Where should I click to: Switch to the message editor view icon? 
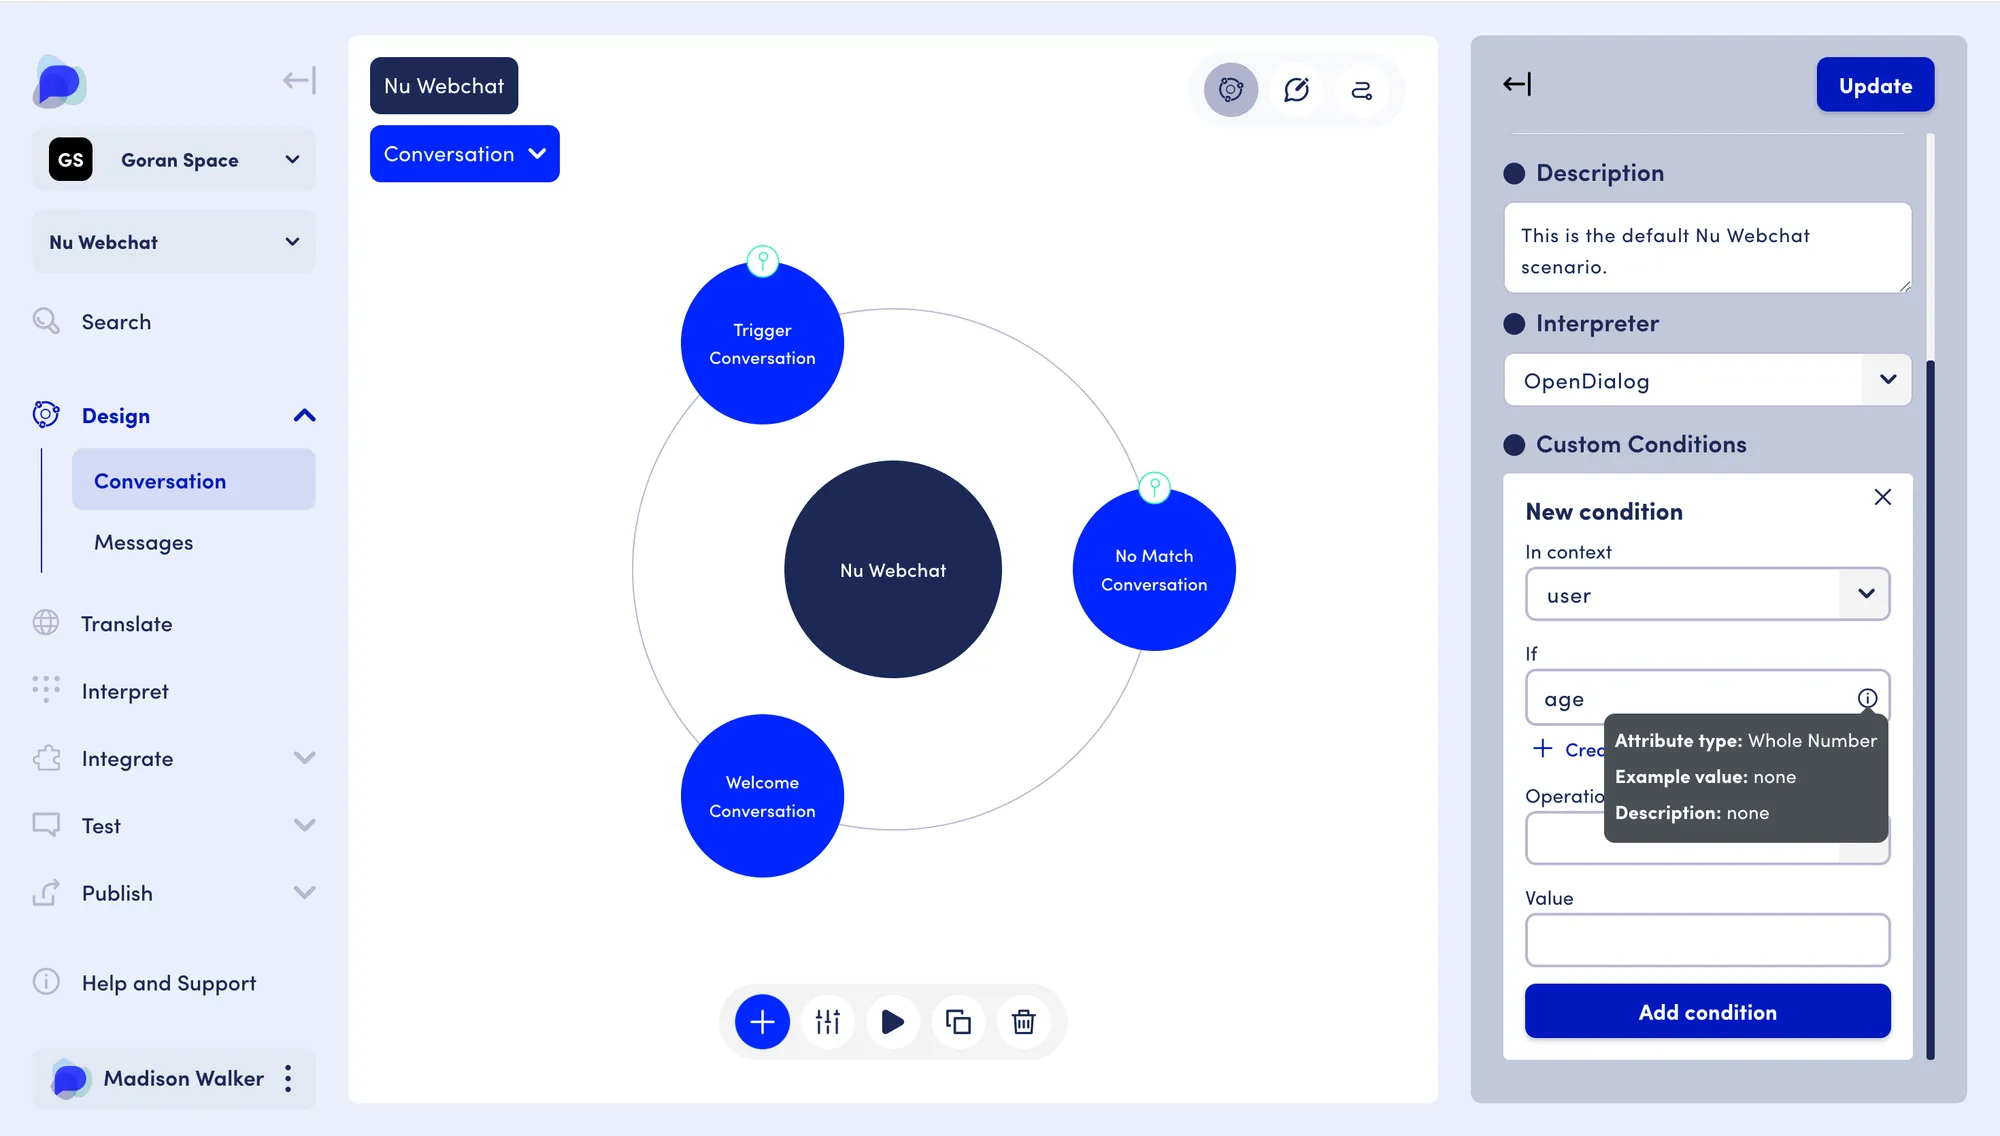coord(1297,90)
